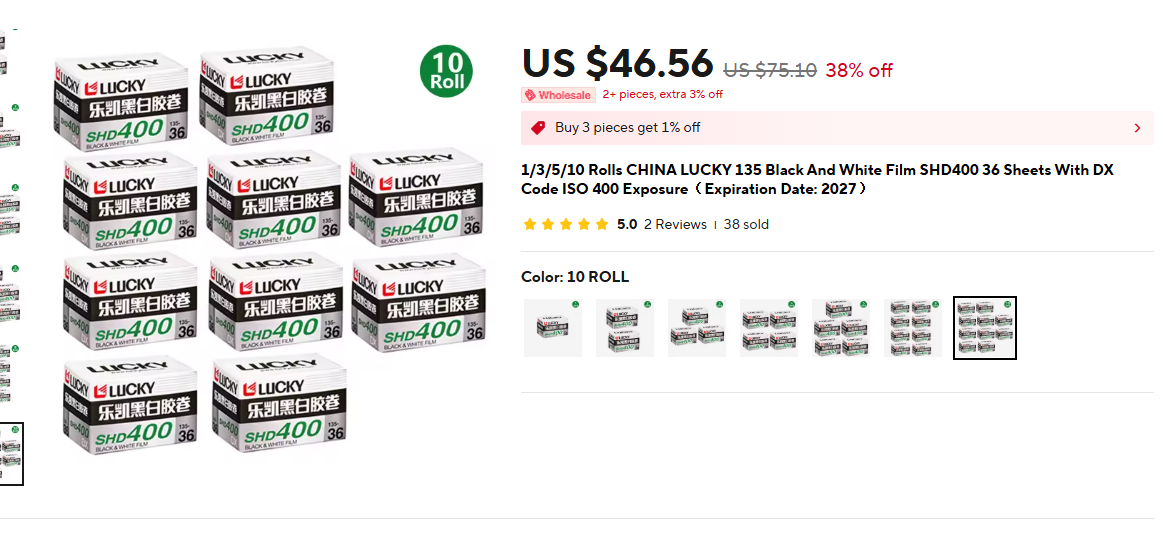This screenshot has height=558, width=1164.
Task: Select the four-roll color option
Action: [x=769, y=328]
